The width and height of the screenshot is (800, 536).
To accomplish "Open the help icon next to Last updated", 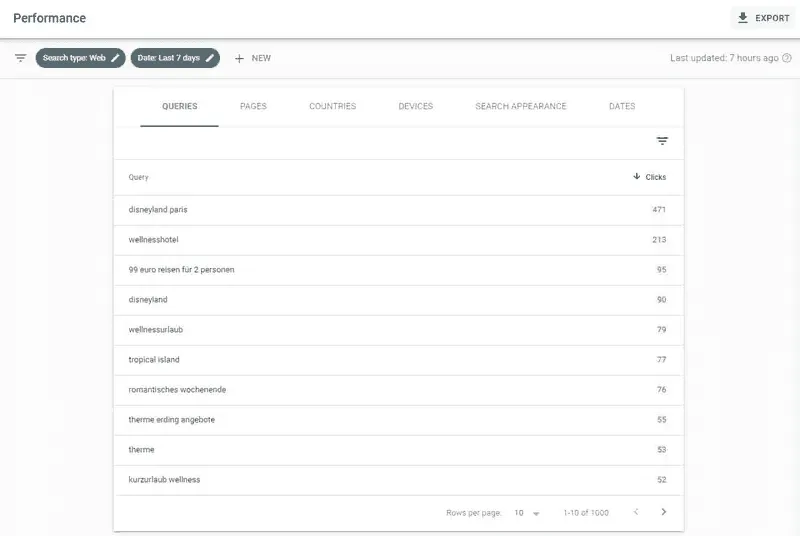I will (787, 58).
